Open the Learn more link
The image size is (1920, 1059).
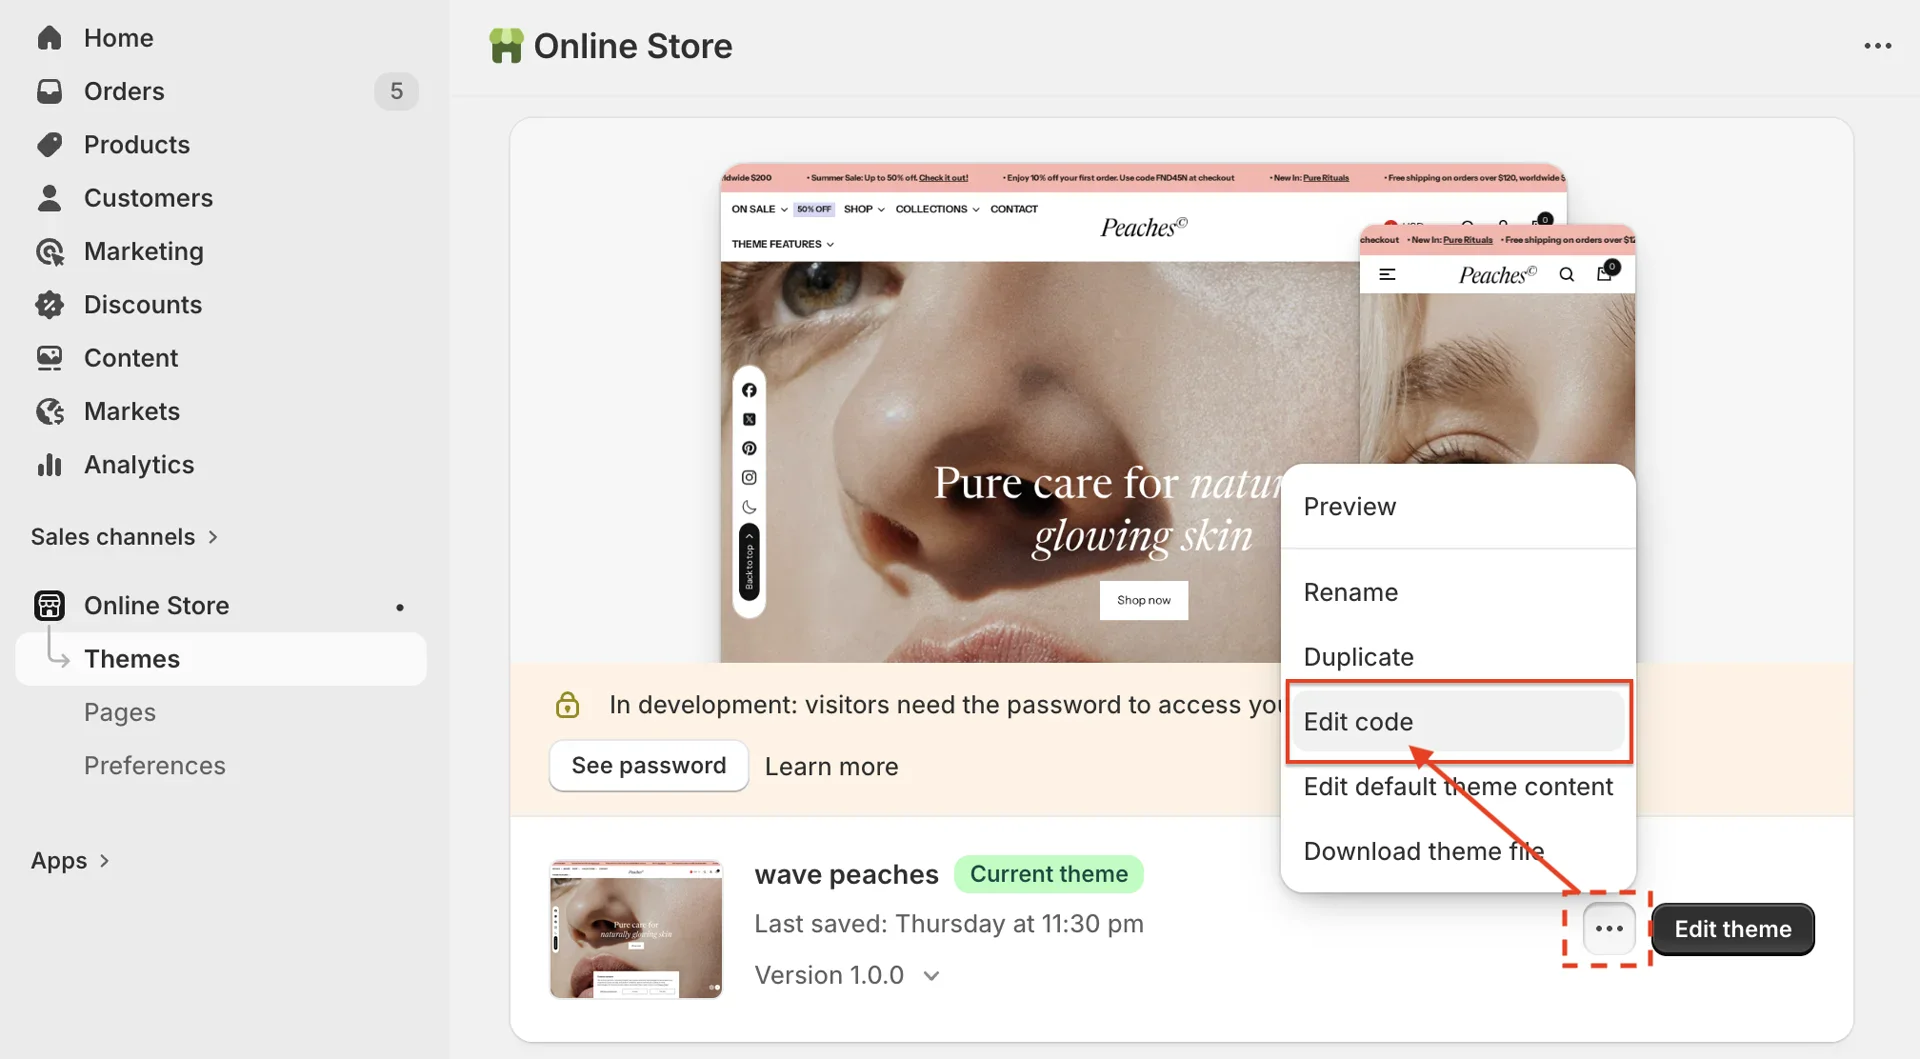tap(831, 766)
